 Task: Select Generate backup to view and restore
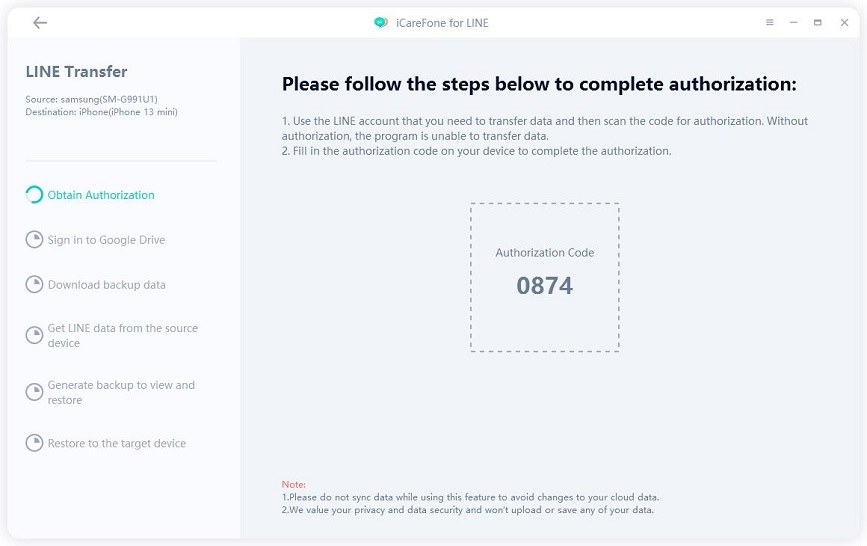[x=121, y=393]
